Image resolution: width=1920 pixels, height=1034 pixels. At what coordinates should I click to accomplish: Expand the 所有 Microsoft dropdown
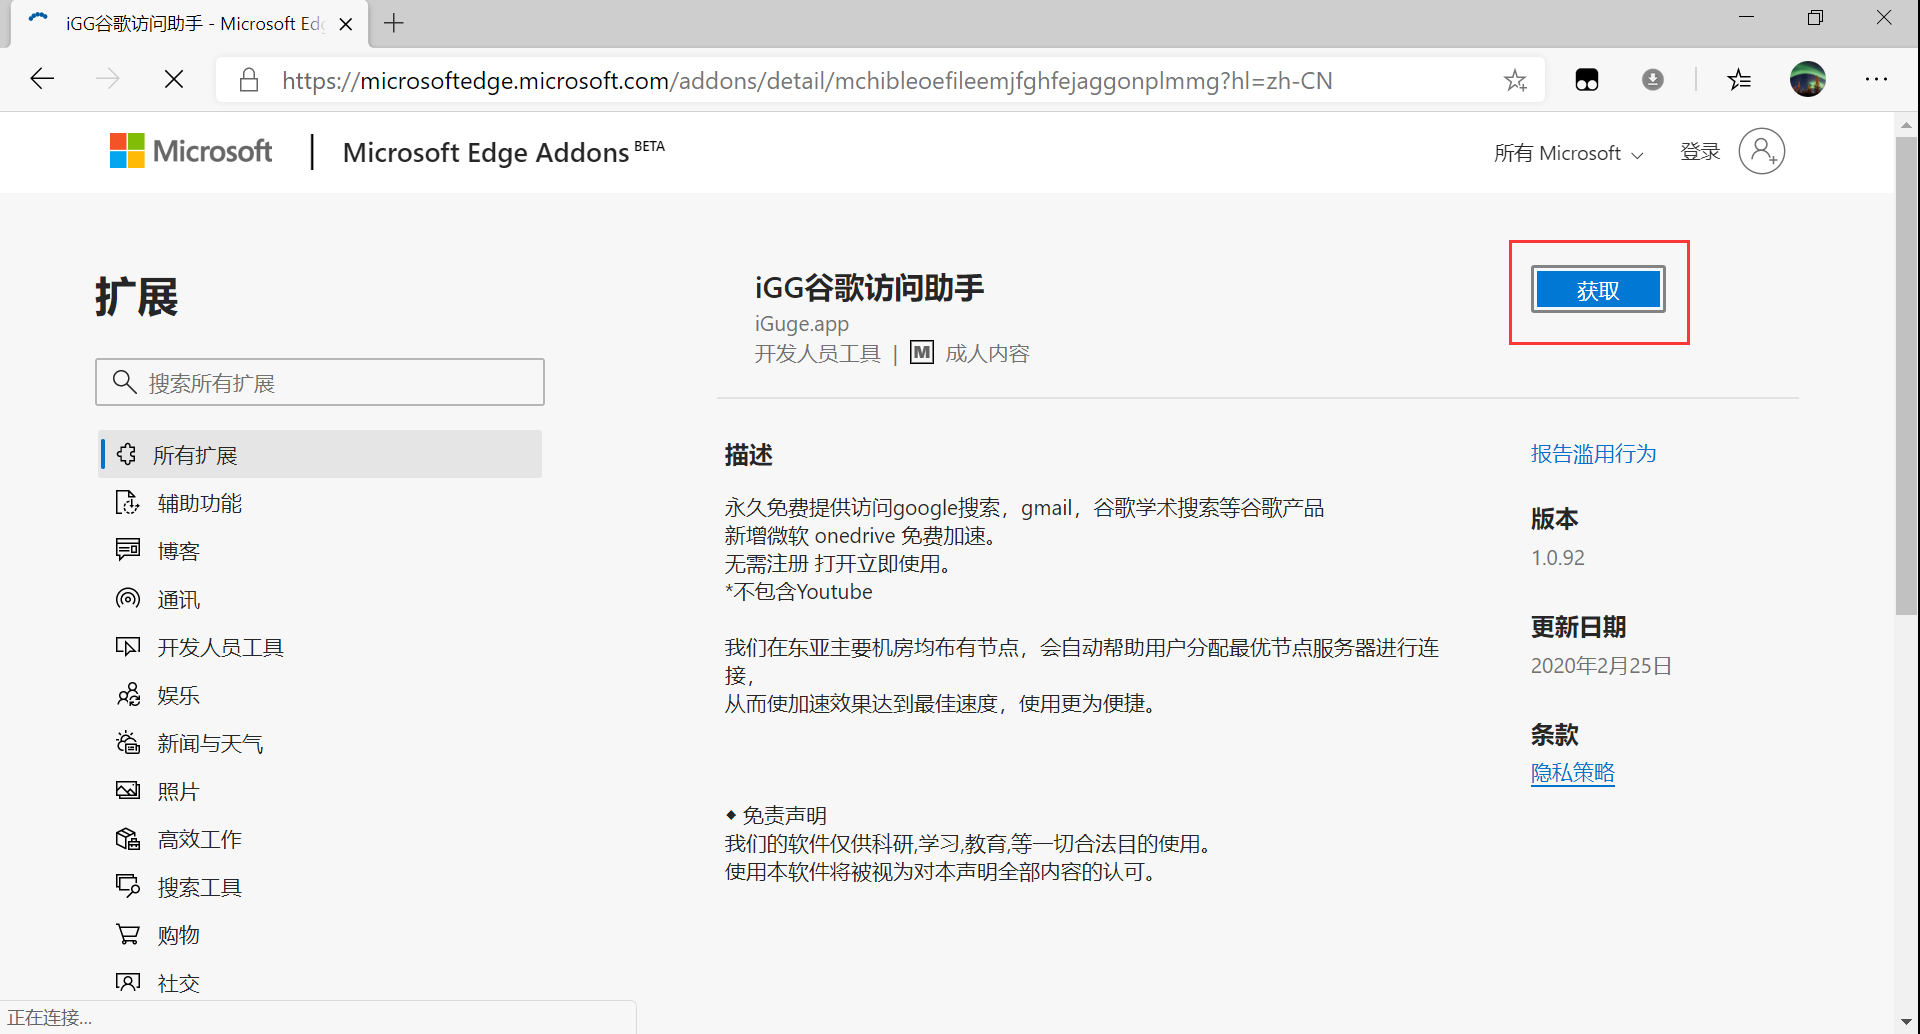pyautogui.click(x=1568, y=153)
